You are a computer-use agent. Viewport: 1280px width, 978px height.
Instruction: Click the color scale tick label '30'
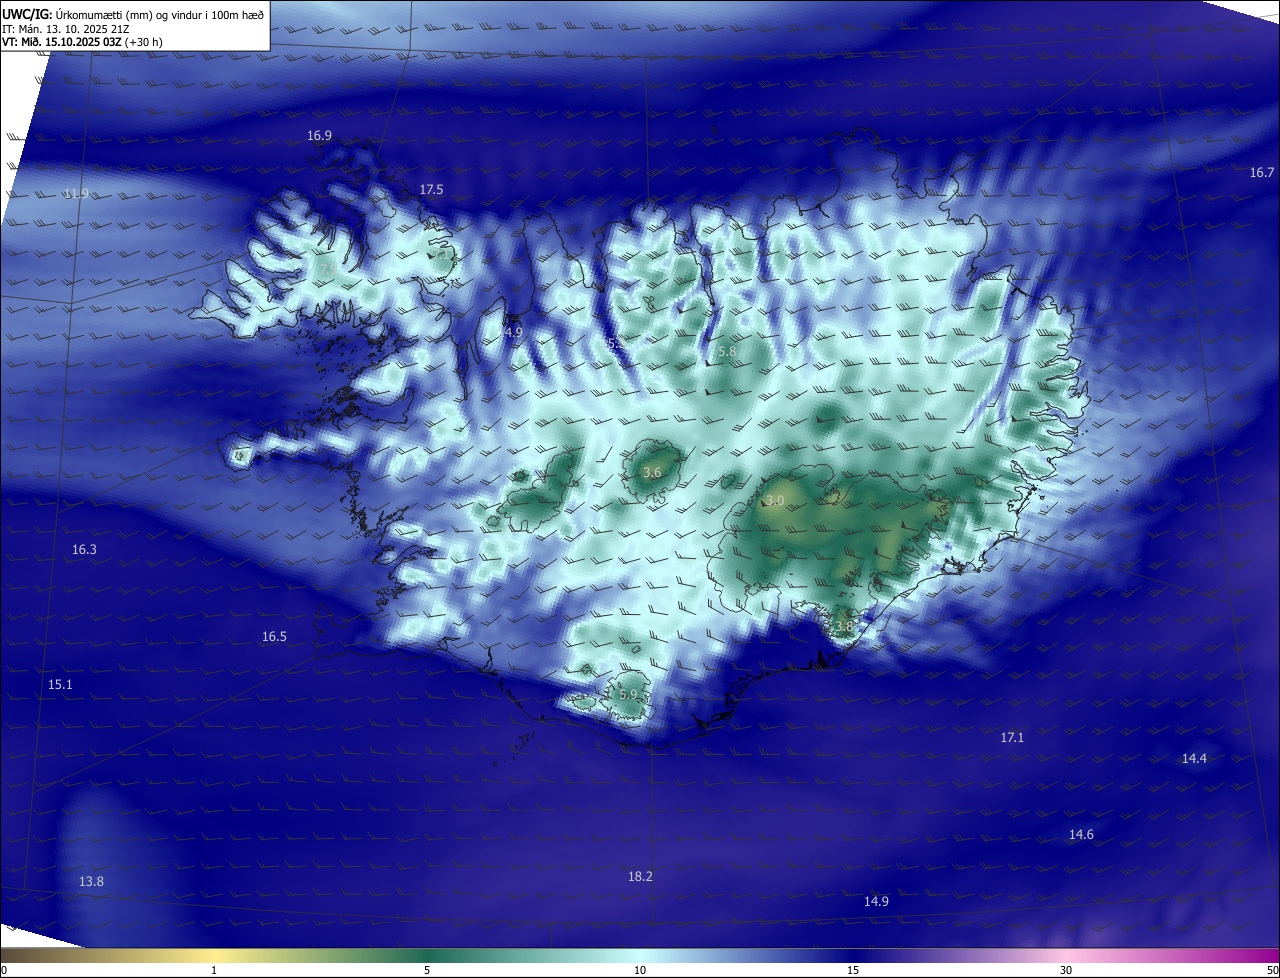(1066, 970)
